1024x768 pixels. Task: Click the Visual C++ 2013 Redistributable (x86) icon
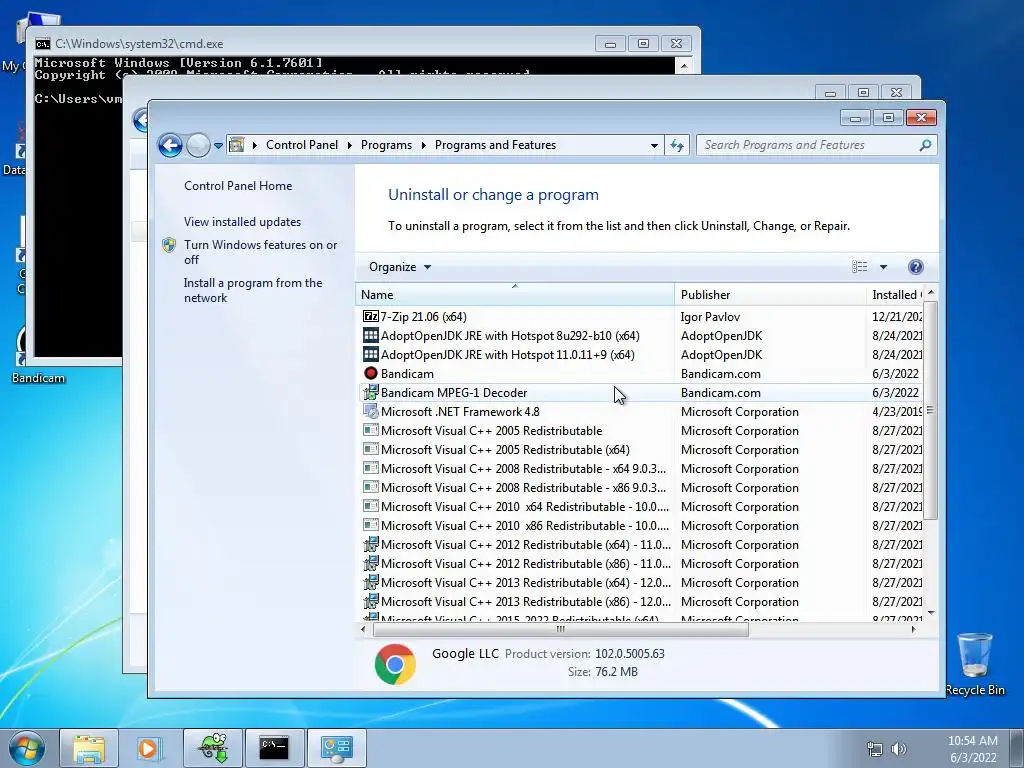[x=370, y=601]
